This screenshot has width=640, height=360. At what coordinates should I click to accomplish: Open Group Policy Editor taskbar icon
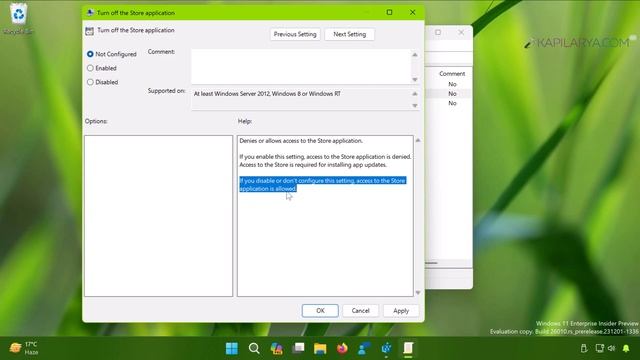point(408,349)
